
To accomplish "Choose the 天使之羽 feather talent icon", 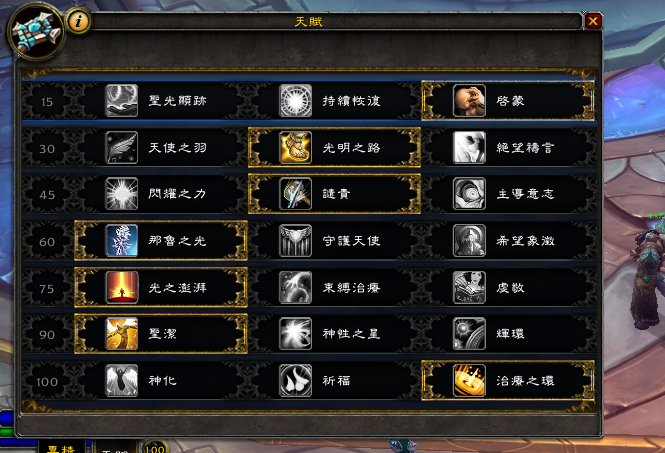I will (121, 147).
